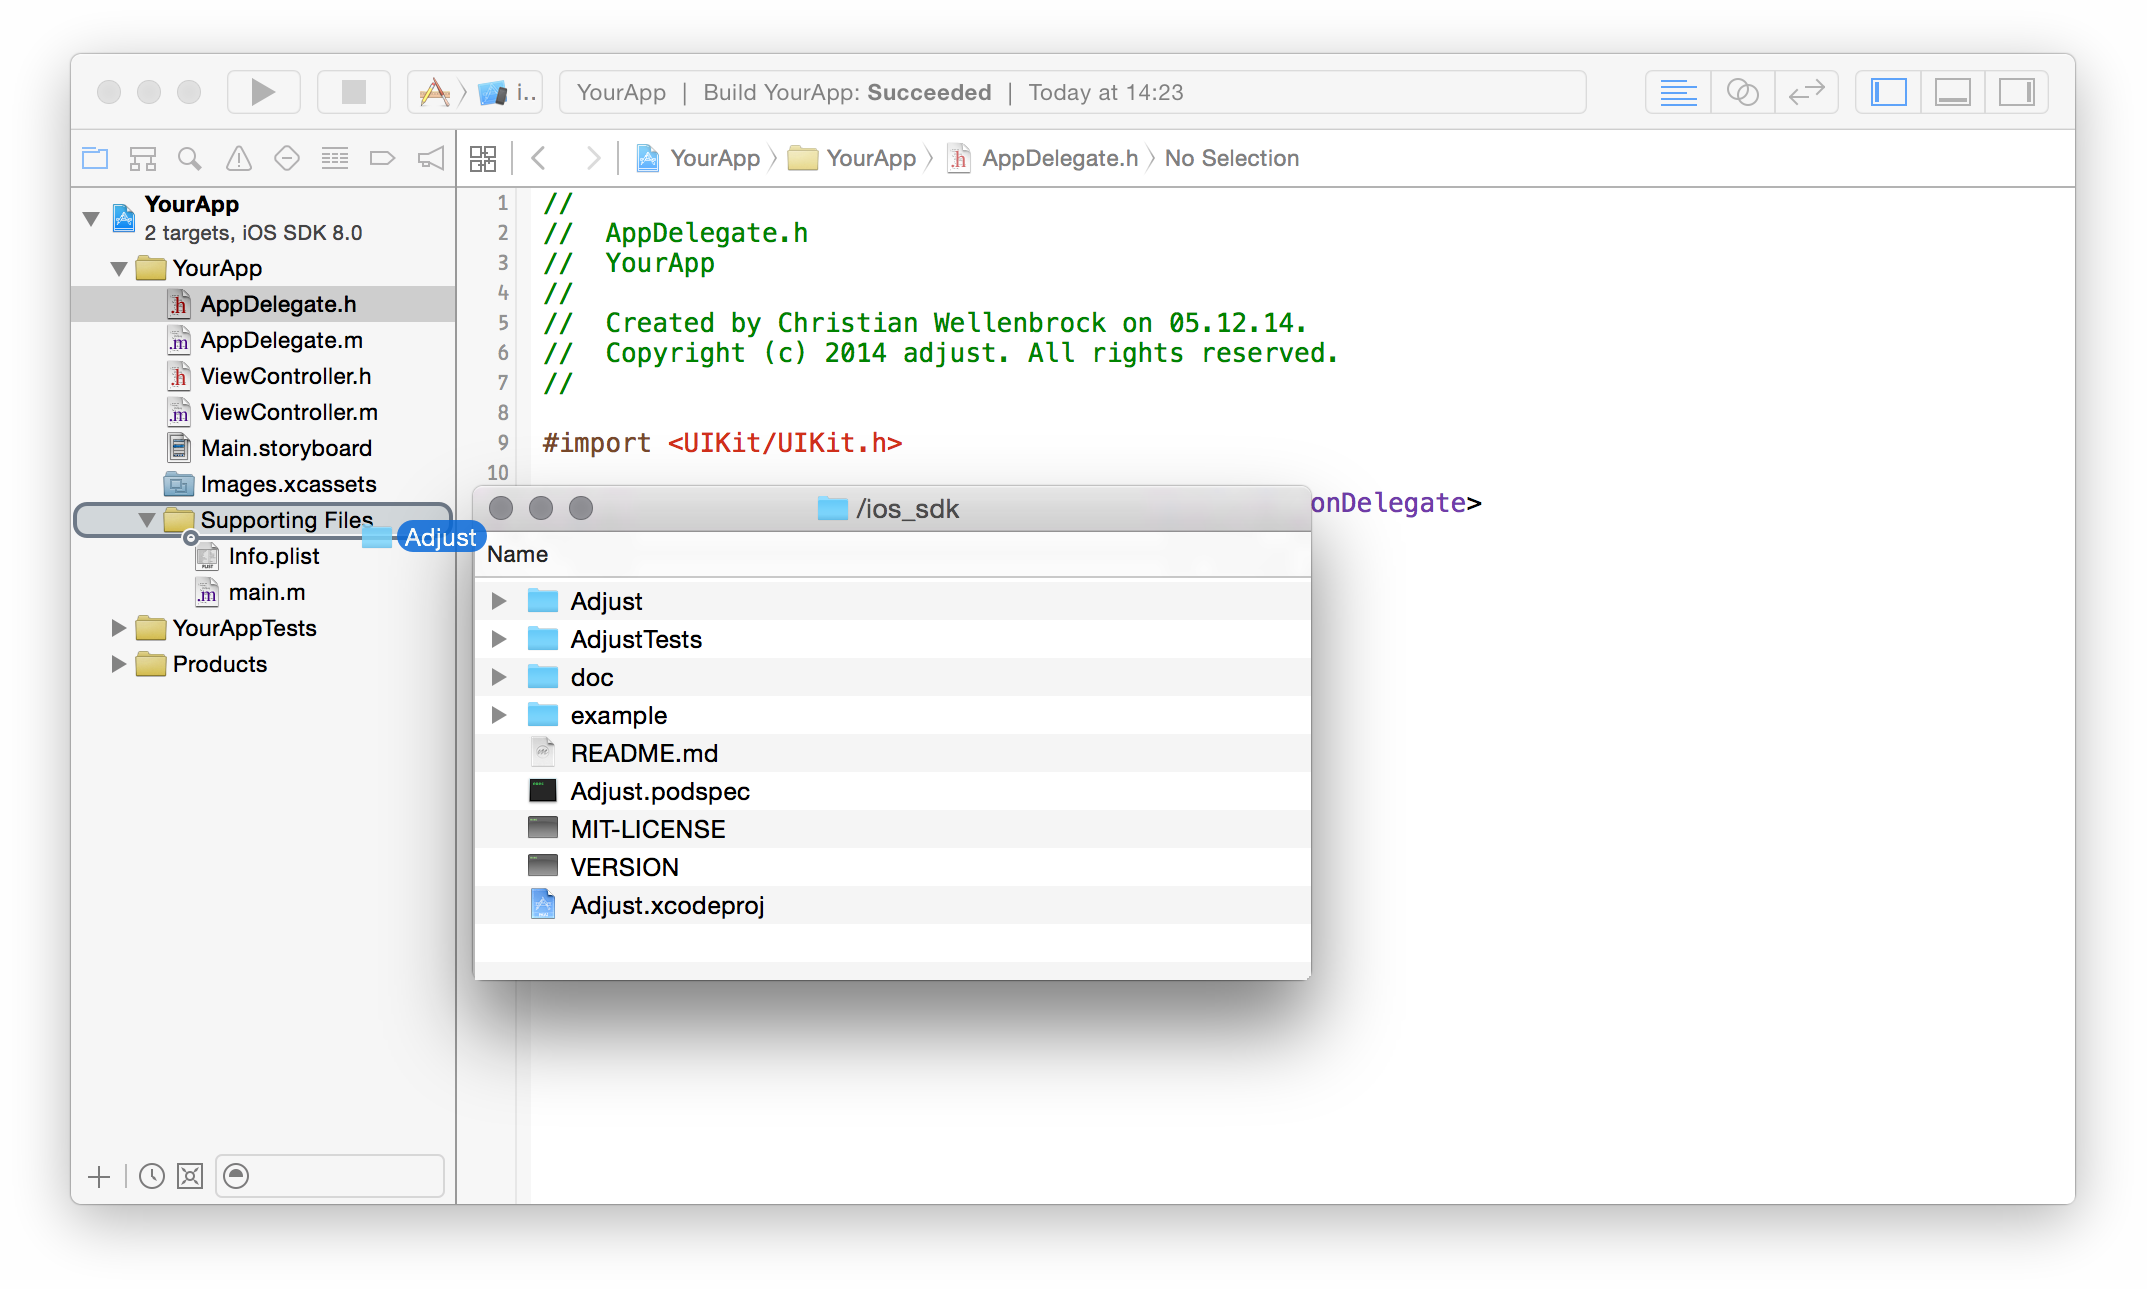Viewport: 2147px width, 1289px height.
Task: Click the Add (+) button at bottom
Action: 99,1177
